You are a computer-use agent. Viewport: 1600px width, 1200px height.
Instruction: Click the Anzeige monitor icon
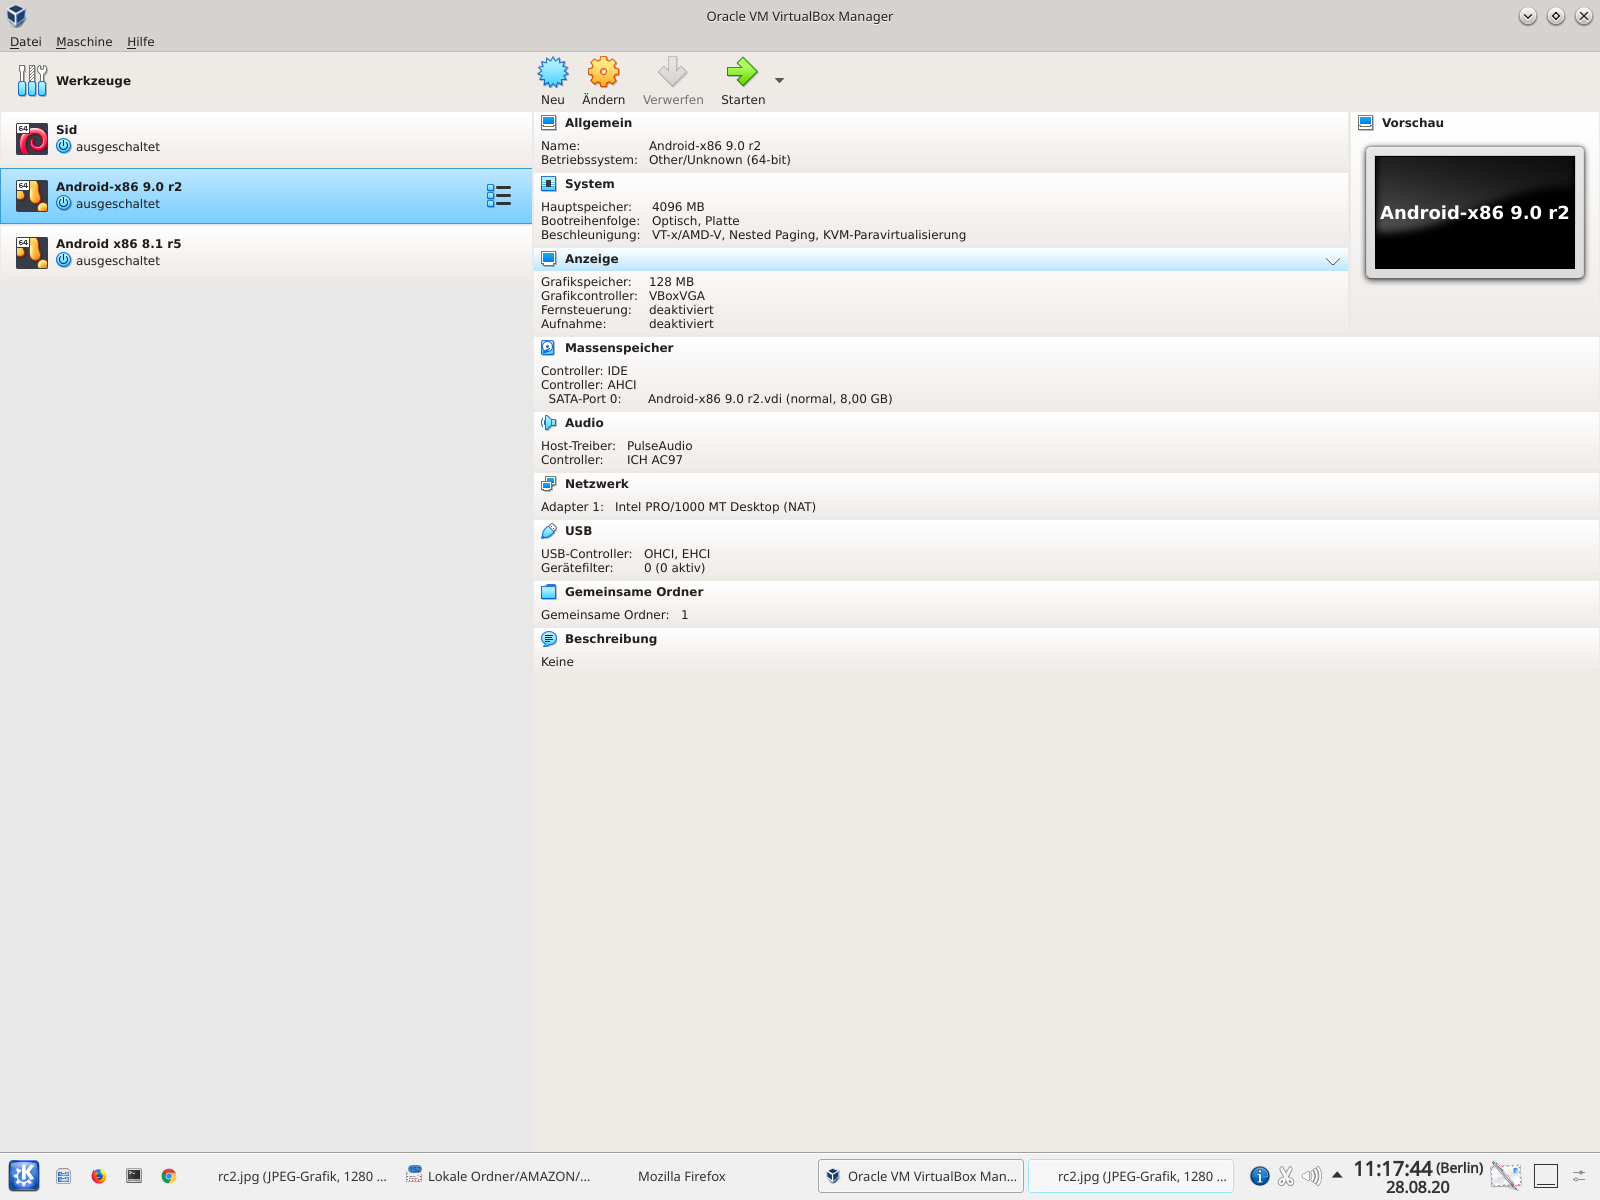point(548,259)
